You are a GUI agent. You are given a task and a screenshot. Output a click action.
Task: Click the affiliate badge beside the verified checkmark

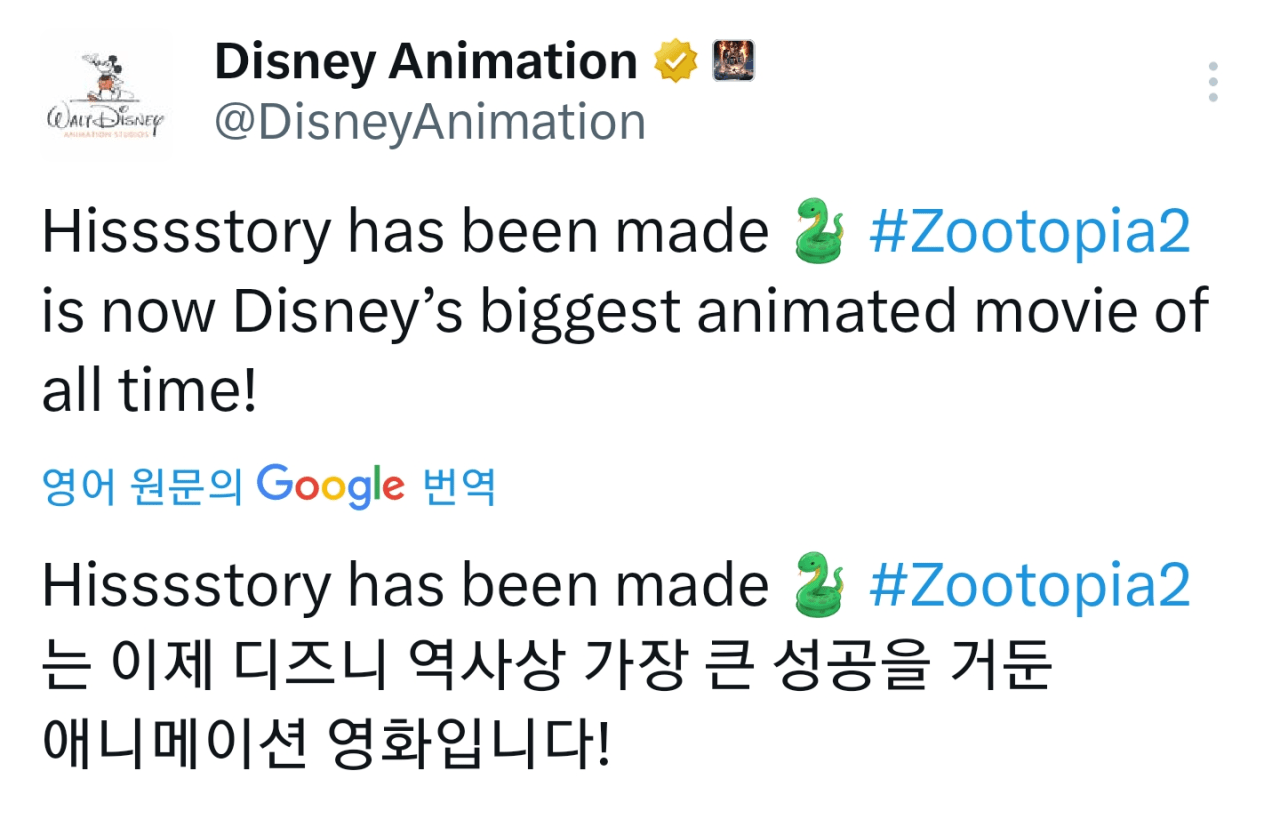pyautogui.click(x=733, y=62)
